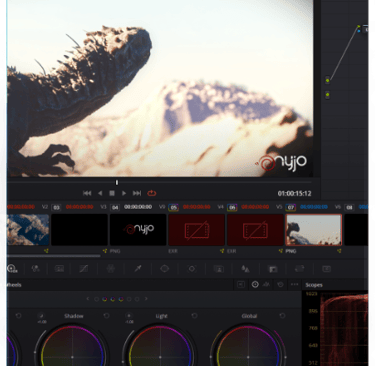Select the second wheel bank dot

(x=105, y=299)
